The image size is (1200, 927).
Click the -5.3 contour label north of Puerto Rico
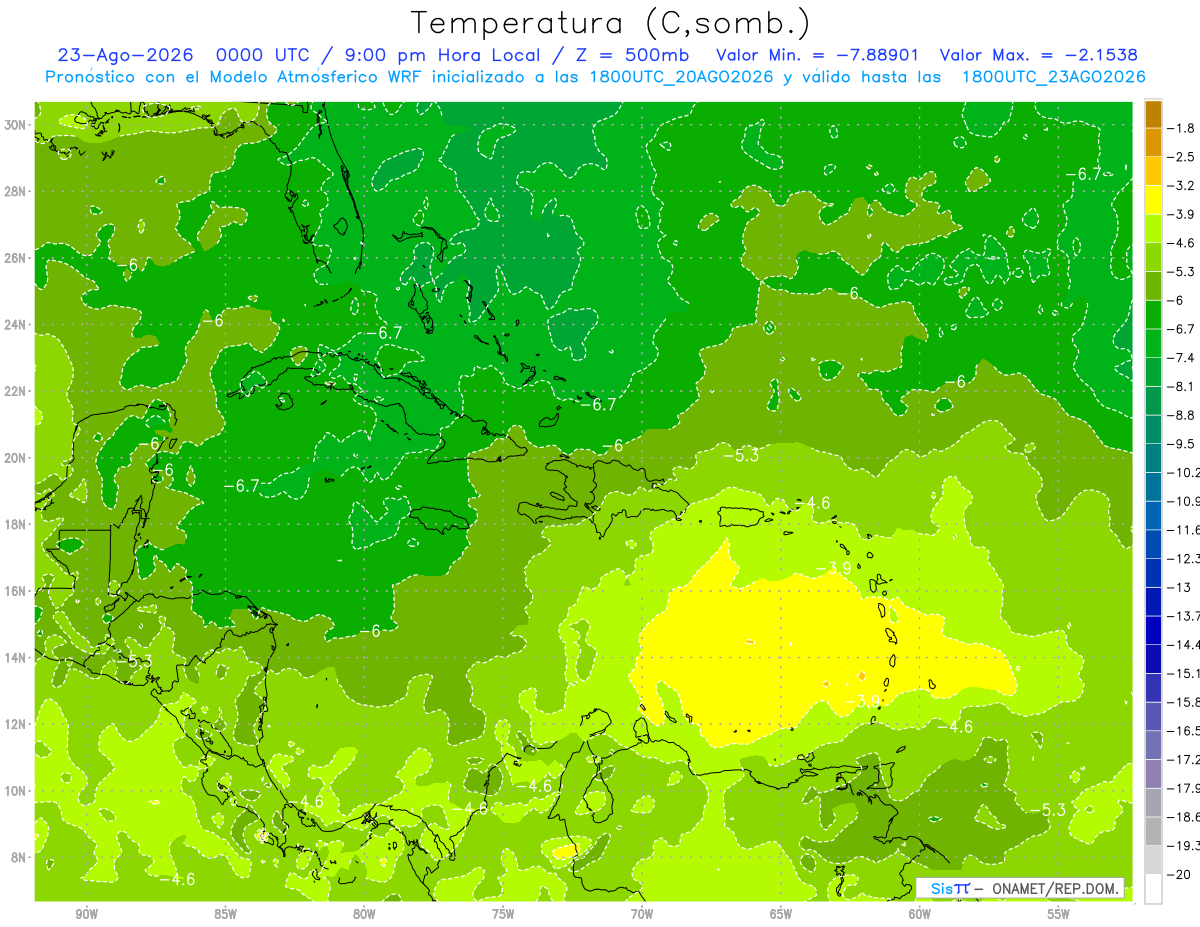(743, 455)
